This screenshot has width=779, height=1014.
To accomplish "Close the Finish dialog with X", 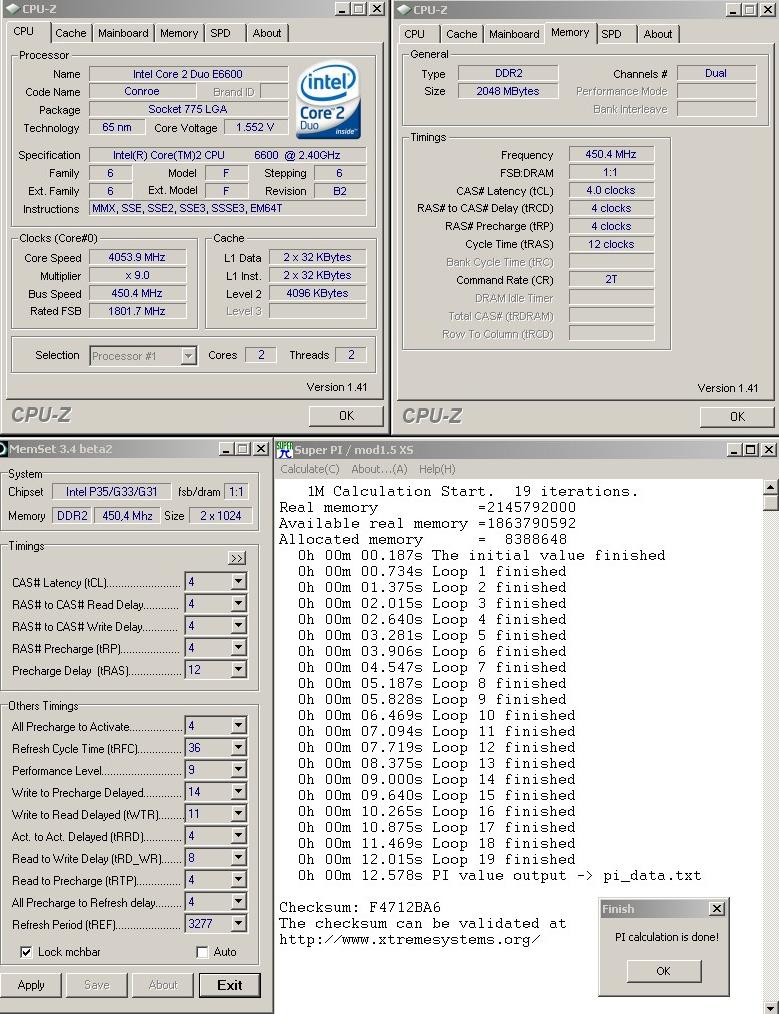I will (717, 909).
